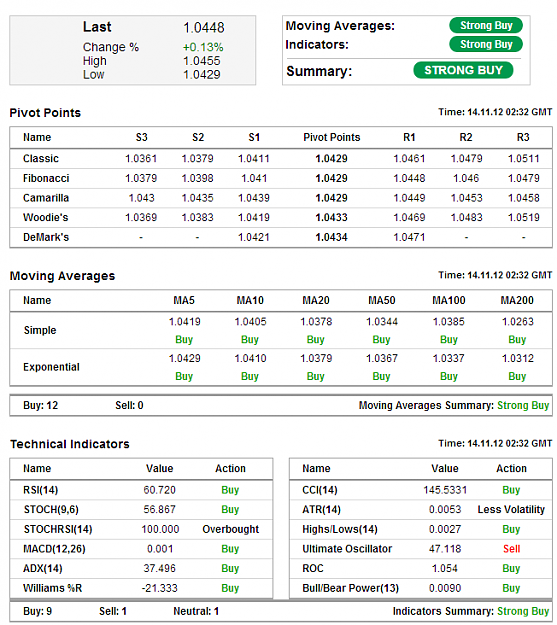The width and height of the screenshot is (557, 625).
Task: Select Classic S3 value 1.0361
Action: click(141, 159)
